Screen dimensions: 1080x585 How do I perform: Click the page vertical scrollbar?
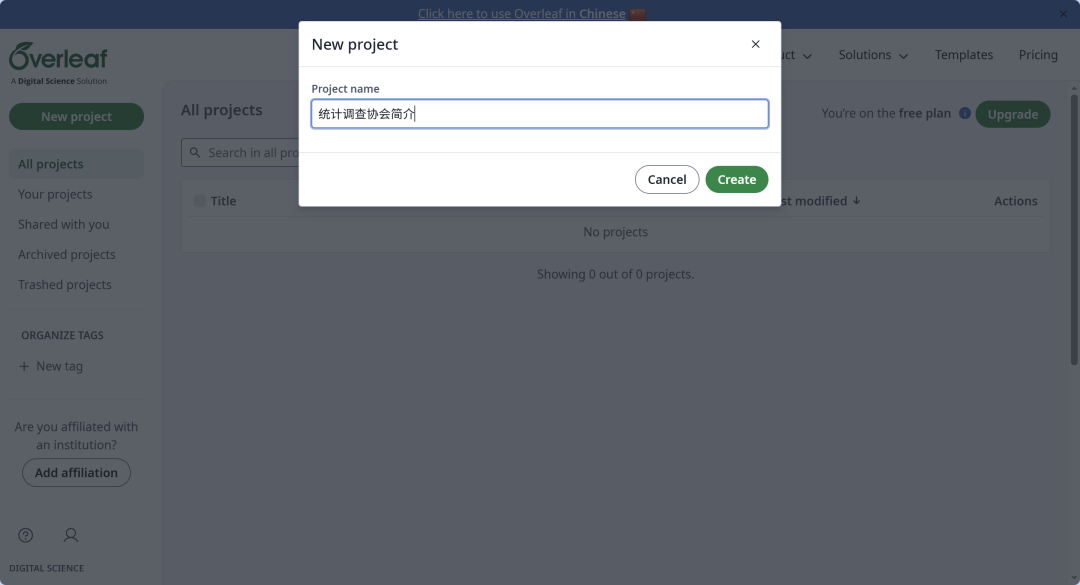coord(1074,229)
